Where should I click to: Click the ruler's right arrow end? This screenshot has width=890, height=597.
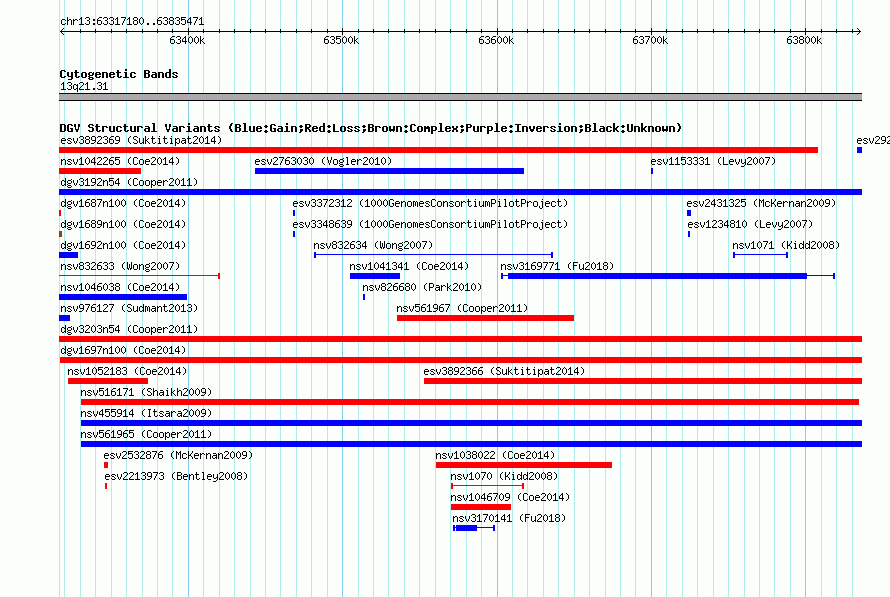[x=859, y=31]
